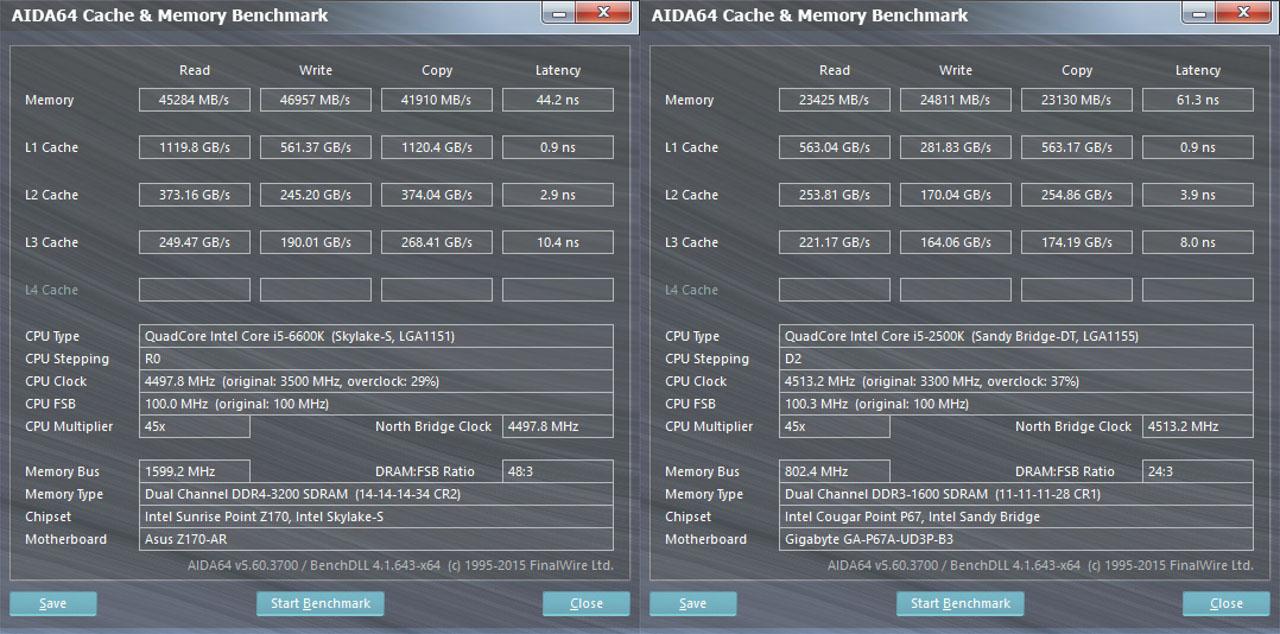Select L3 Cache Write value 190.01 GB/s
The image size is (1280, 634).
click(315, 242)
